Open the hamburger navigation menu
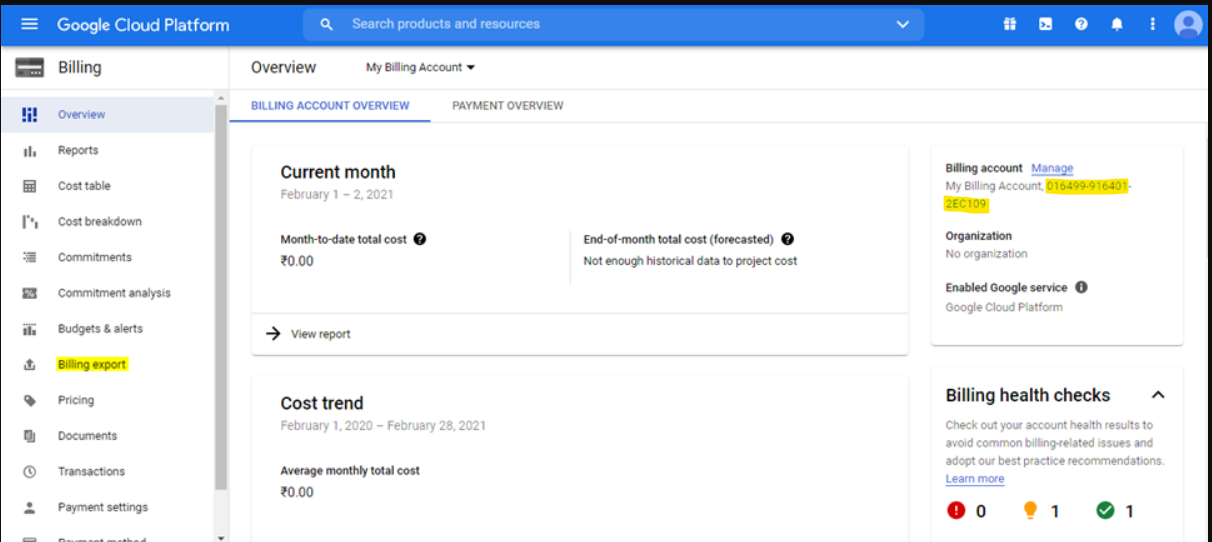1212x542 pixels. click(29, 24)
